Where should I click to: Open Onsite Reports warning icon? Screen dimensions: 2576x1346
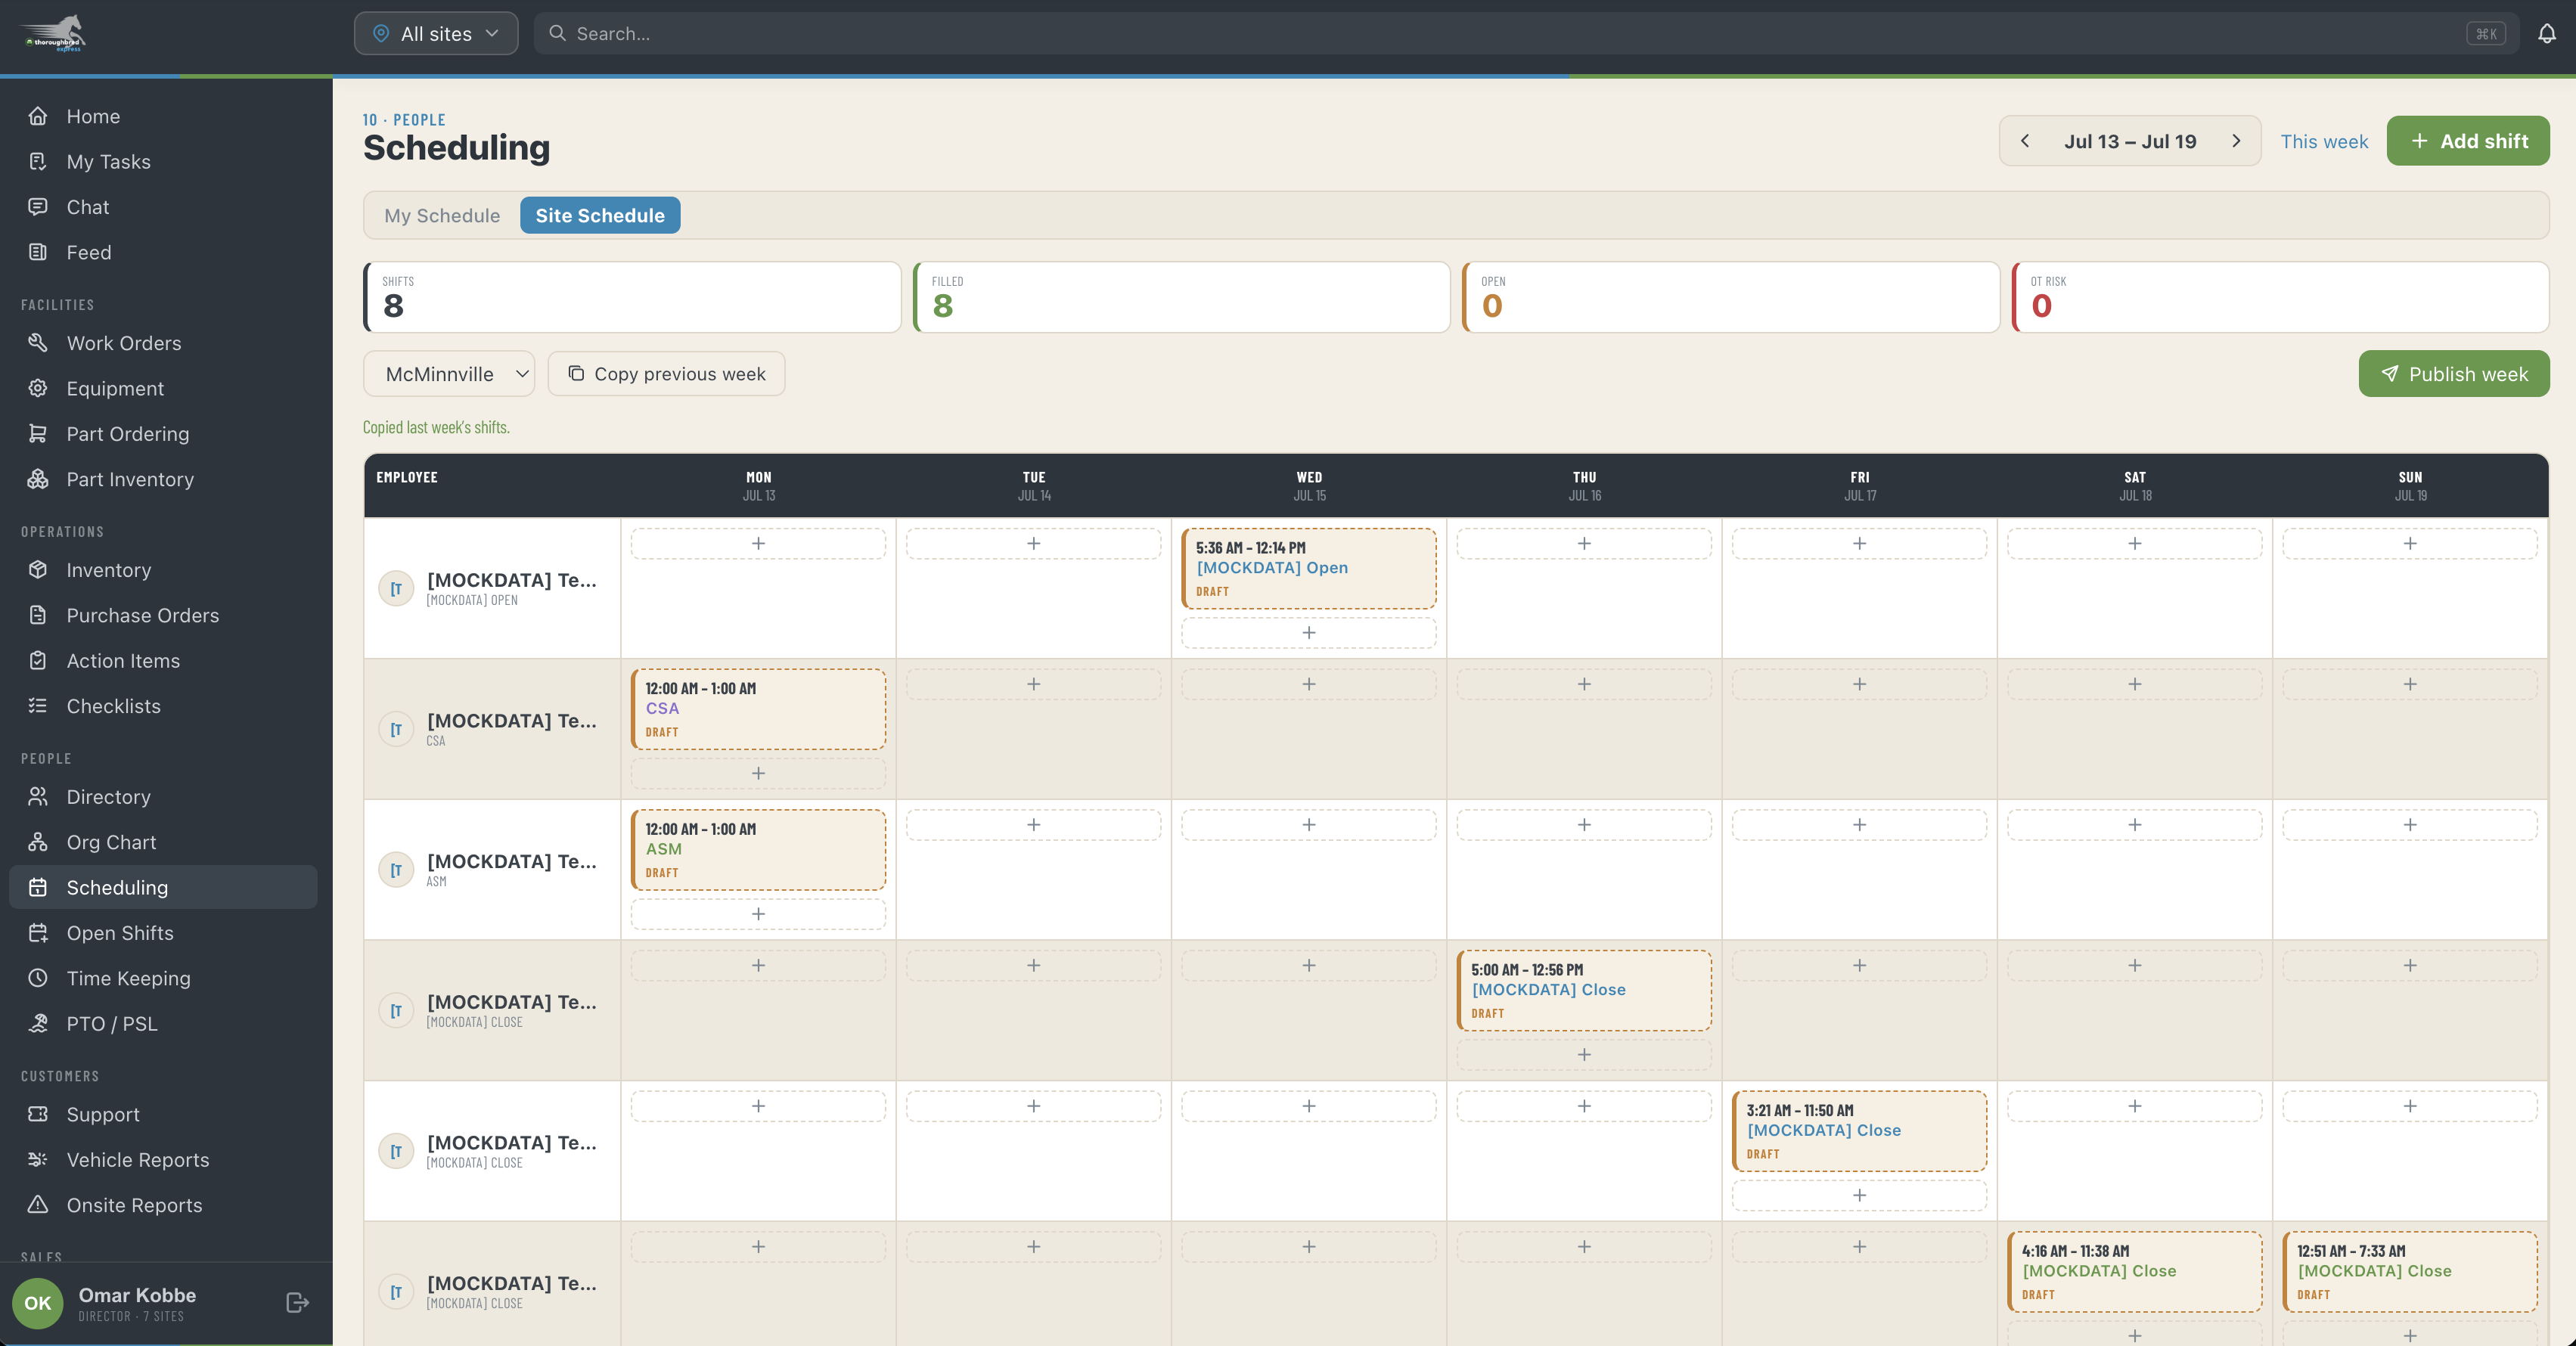click(x=38, y=1205)
